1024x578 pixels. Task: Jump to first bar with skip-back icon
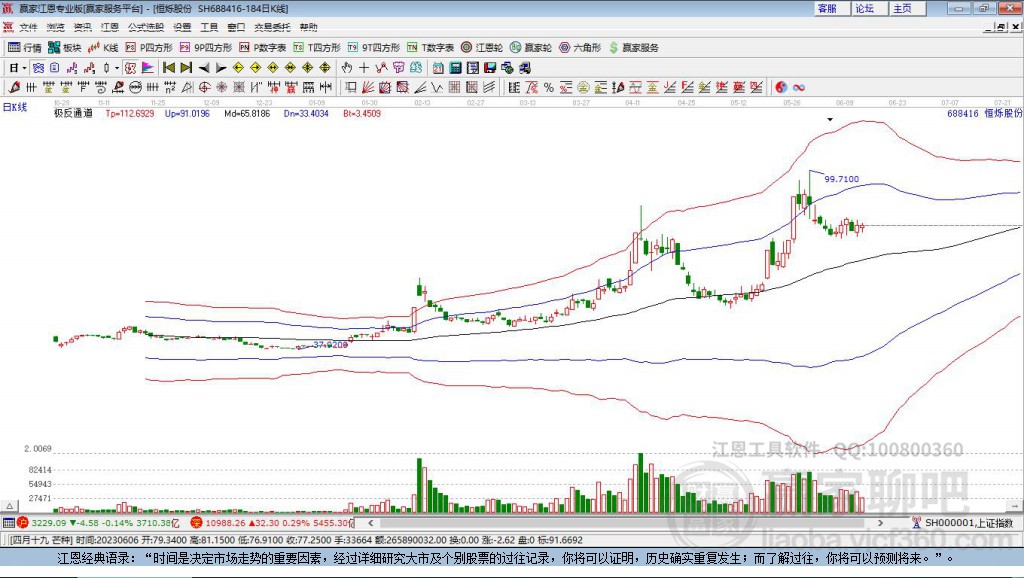tap(169, 67)
